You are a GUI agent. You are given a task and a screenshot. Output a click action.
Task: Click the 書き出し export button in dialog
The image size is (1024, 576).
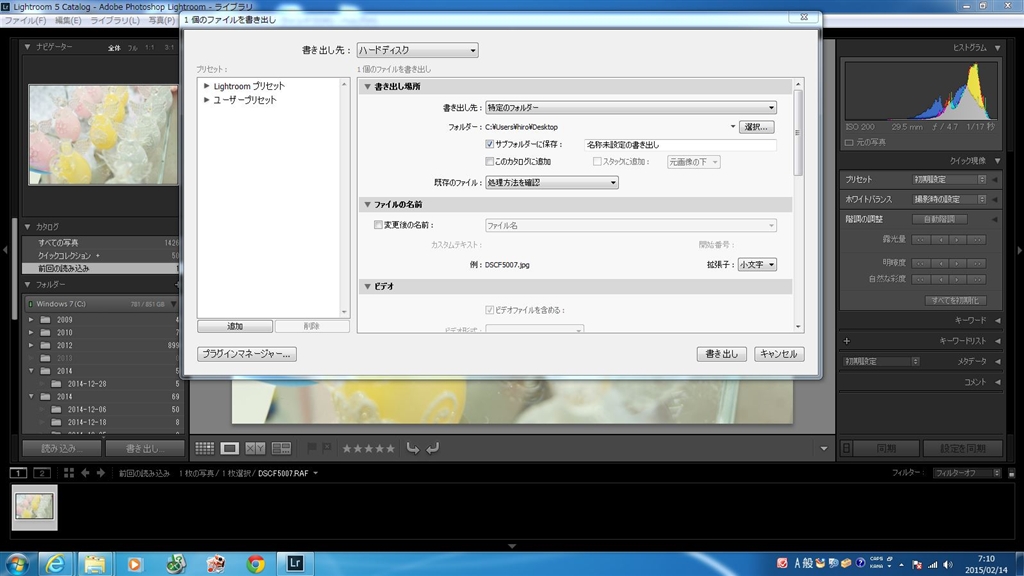coord(722,354)
